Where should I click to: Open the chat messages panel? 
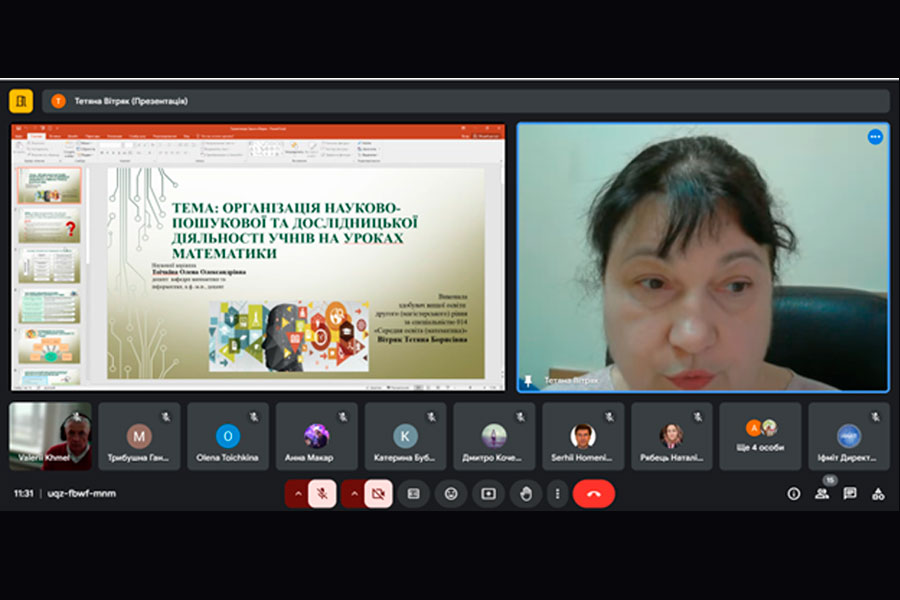[850, 493]
